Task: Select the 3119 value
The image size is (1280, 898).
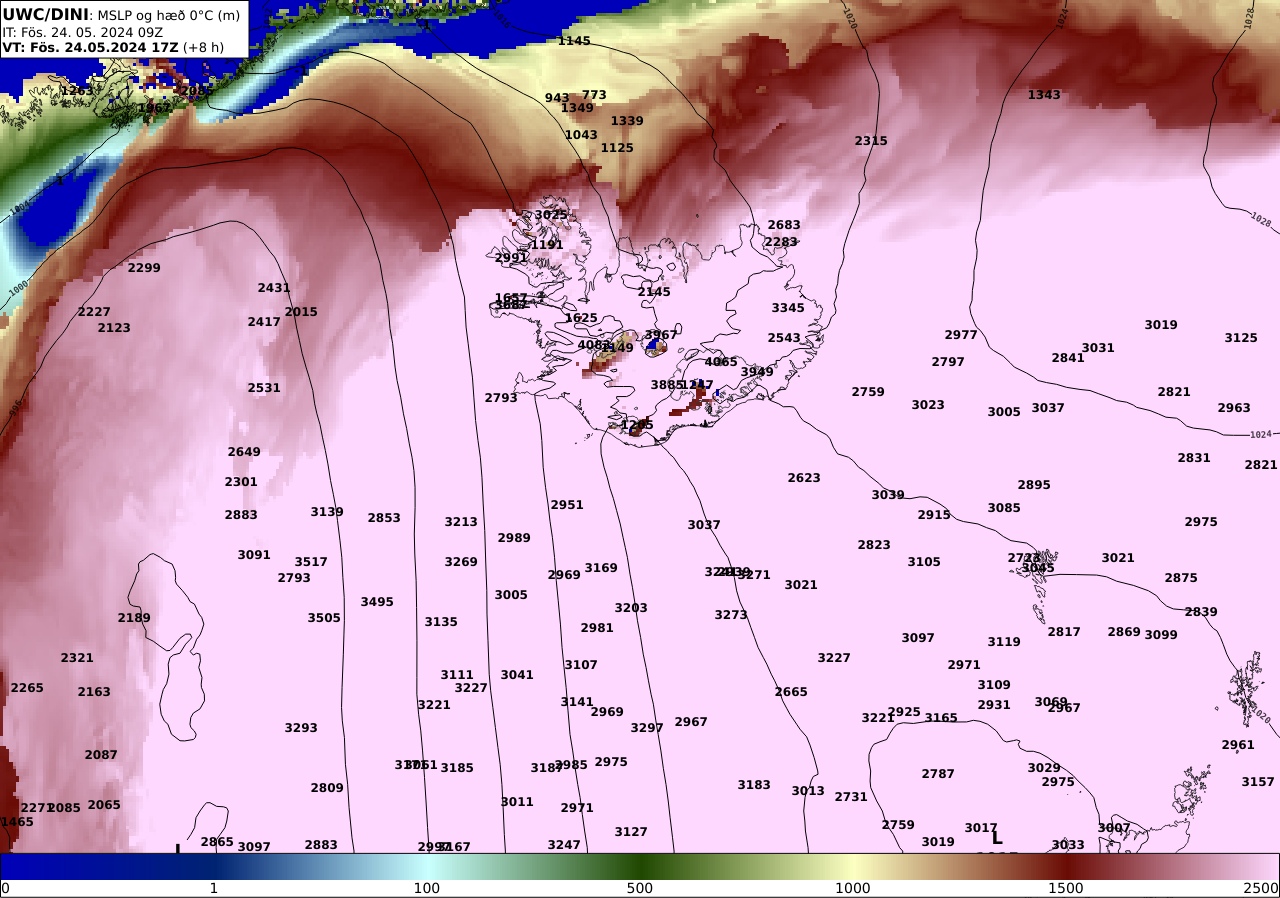Action: (1004, 642)
